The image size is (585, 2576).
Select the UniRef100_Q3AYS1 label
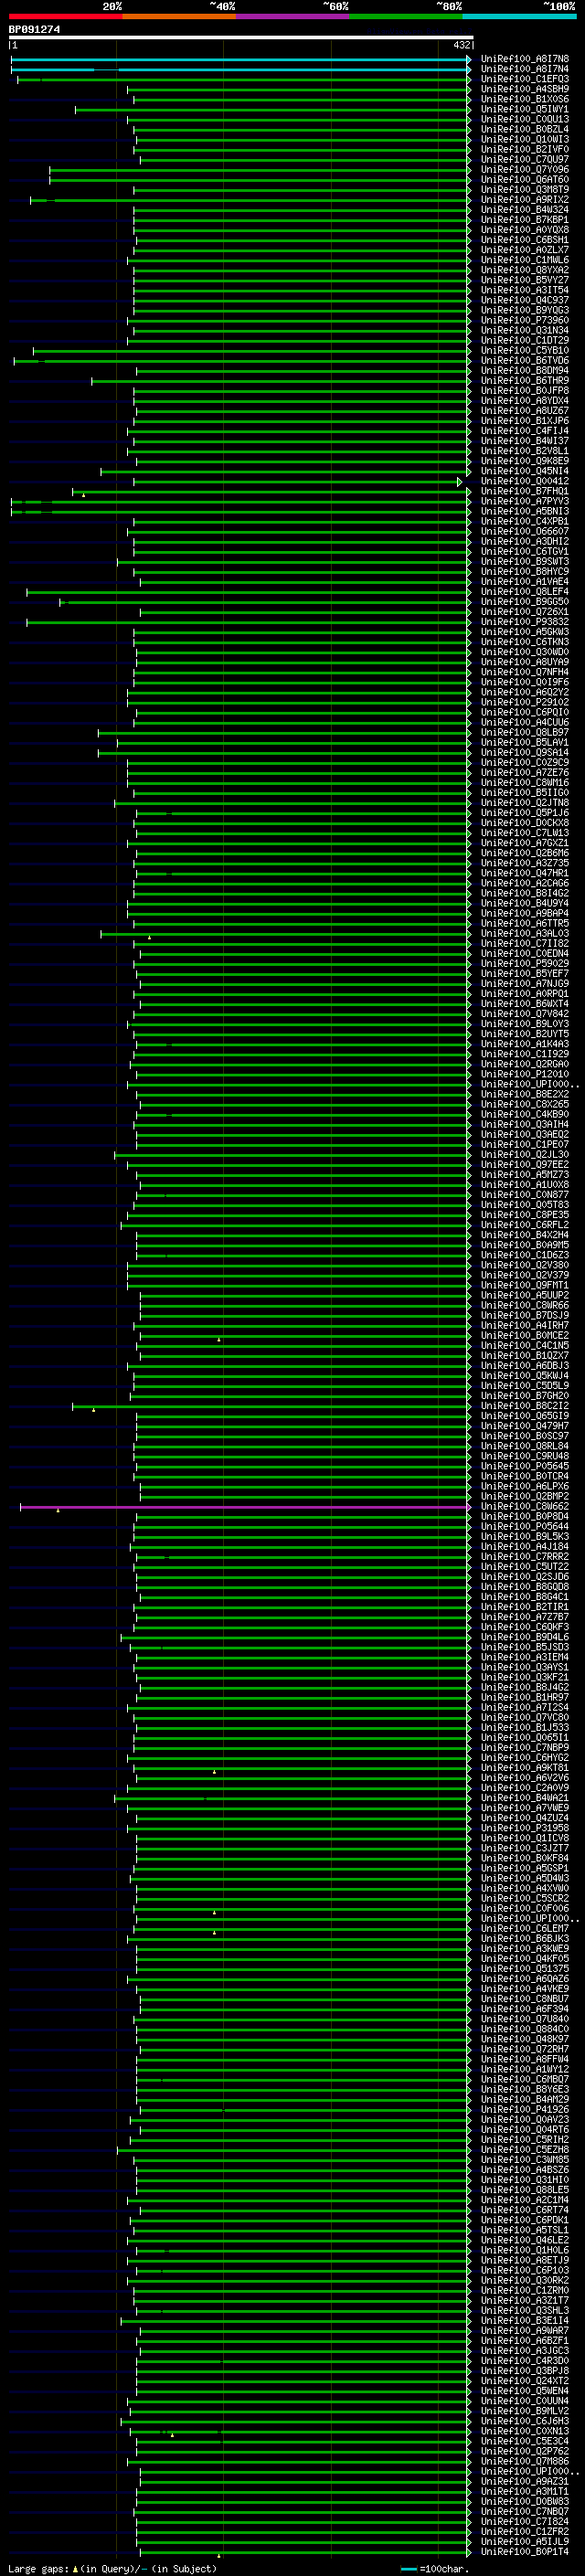point(525,1668)
